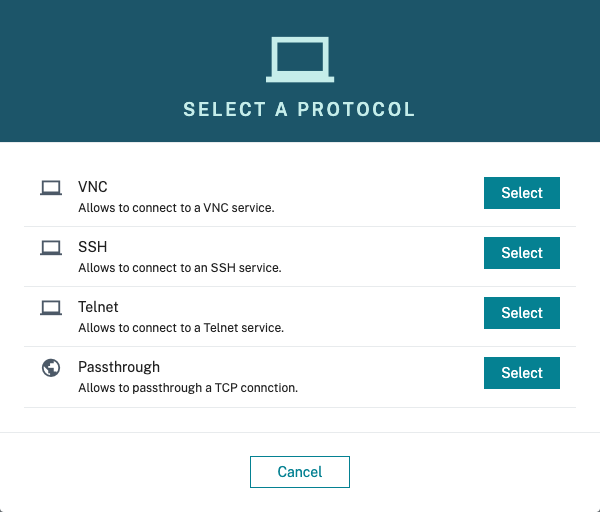Click the Select a Protocol heading
The image size is (600, 512).
[299, 109]
